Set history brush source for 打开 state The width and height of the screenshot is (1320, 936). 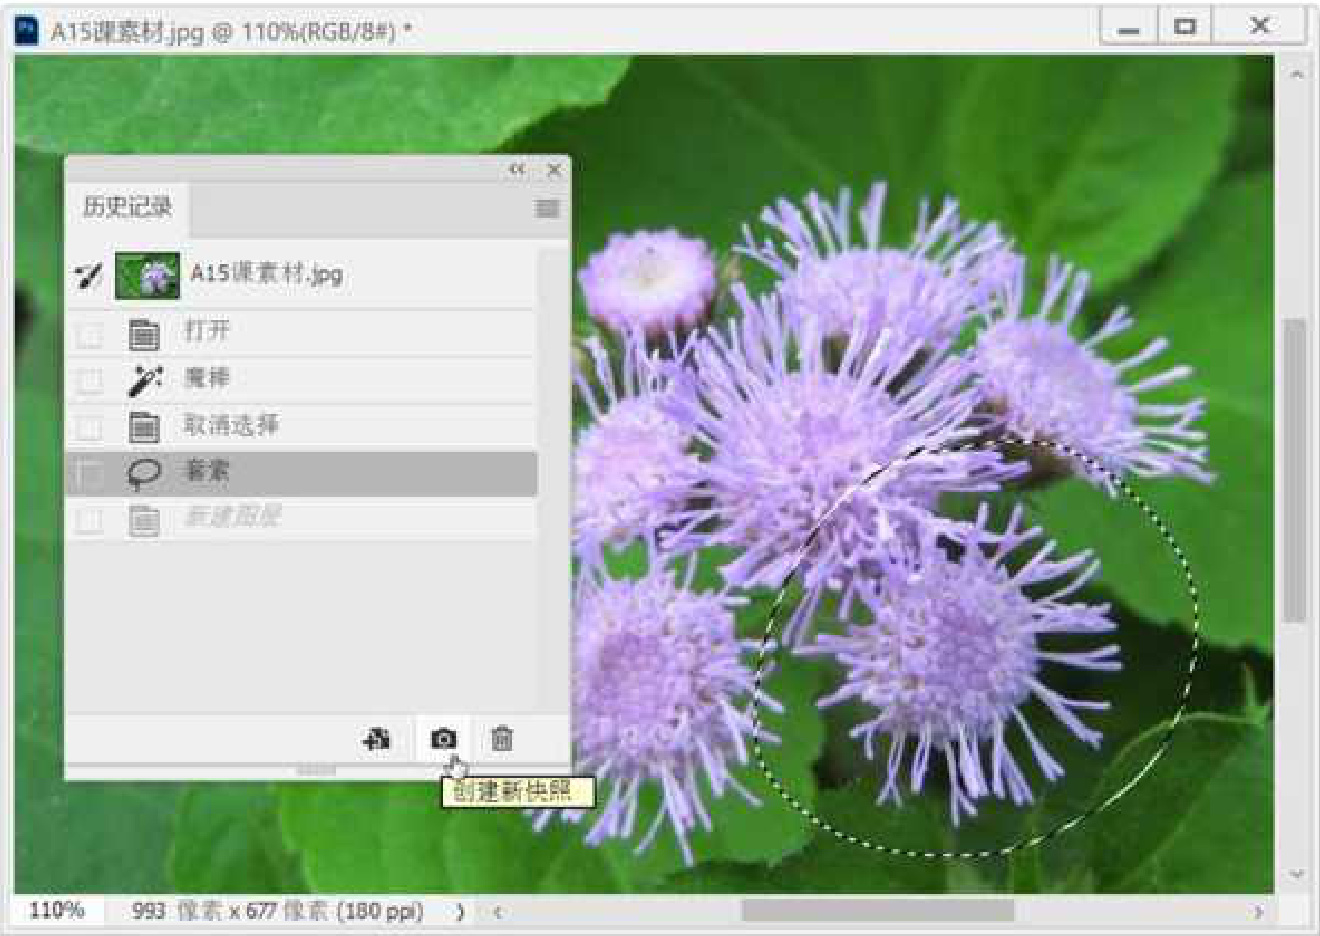pos(90,333)
